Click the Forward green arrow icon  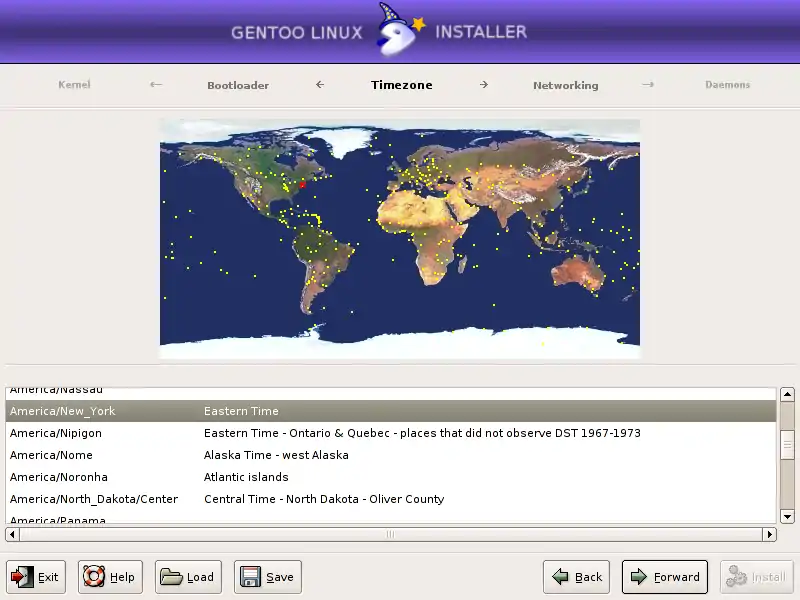click(638, 577)
